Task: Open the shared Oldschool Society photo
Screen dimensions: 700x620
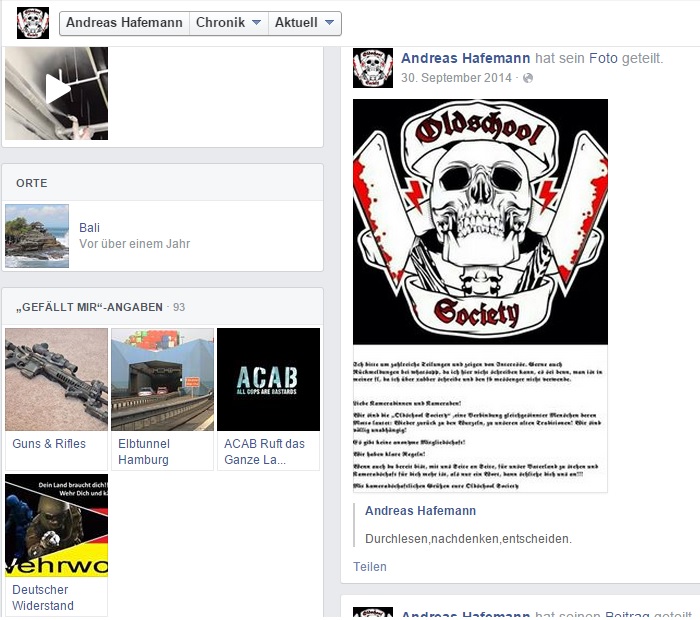Action: (480, 295)
